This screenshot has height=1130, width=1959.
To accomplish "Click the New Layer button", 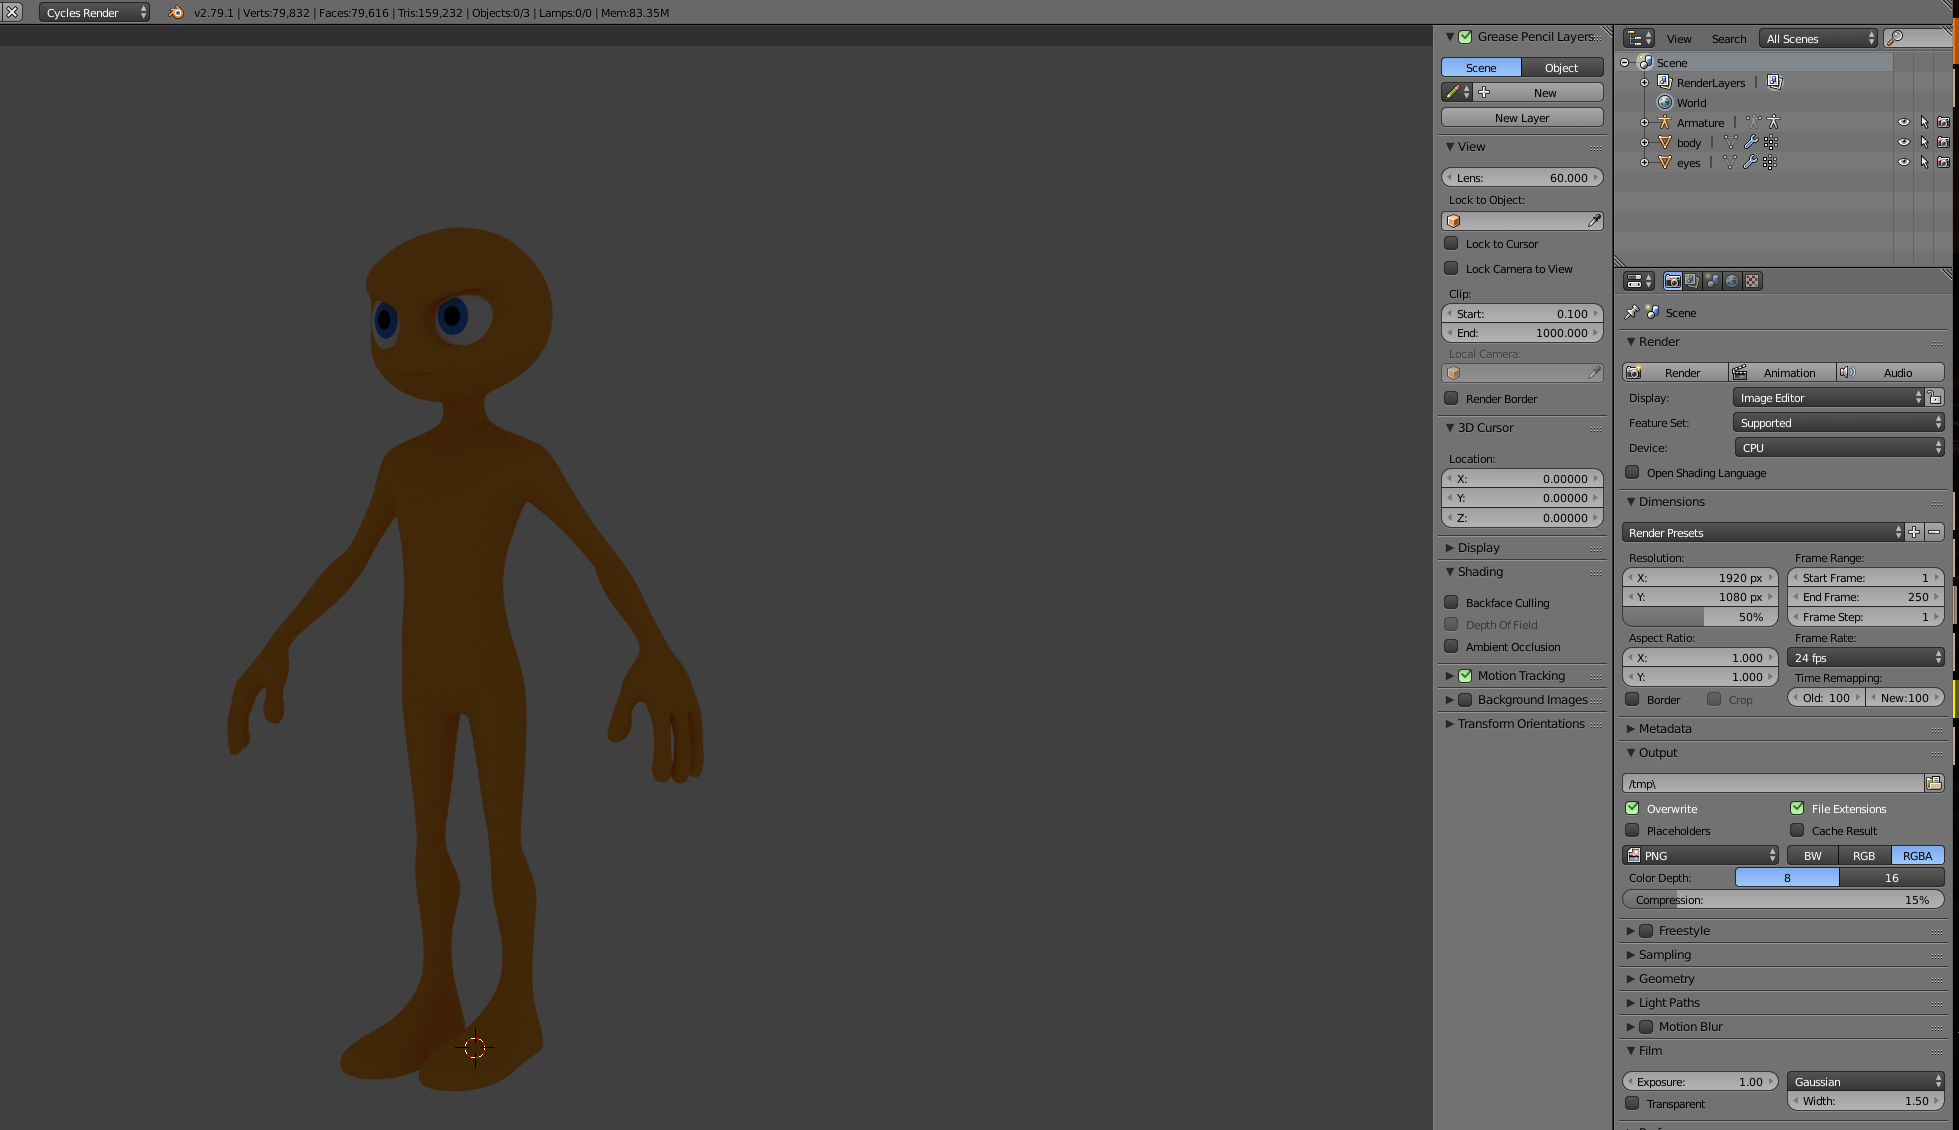I will [1521, 117].
